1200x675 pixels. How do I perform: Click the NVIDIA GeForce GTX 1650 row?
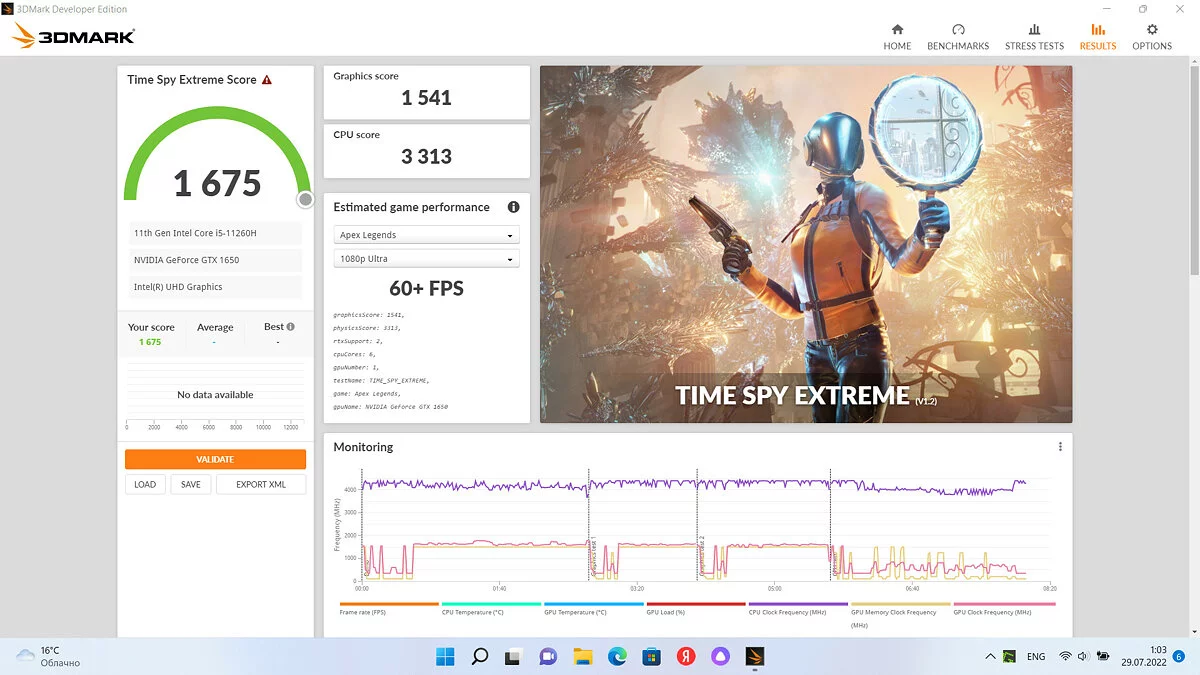tap(215, 260)
